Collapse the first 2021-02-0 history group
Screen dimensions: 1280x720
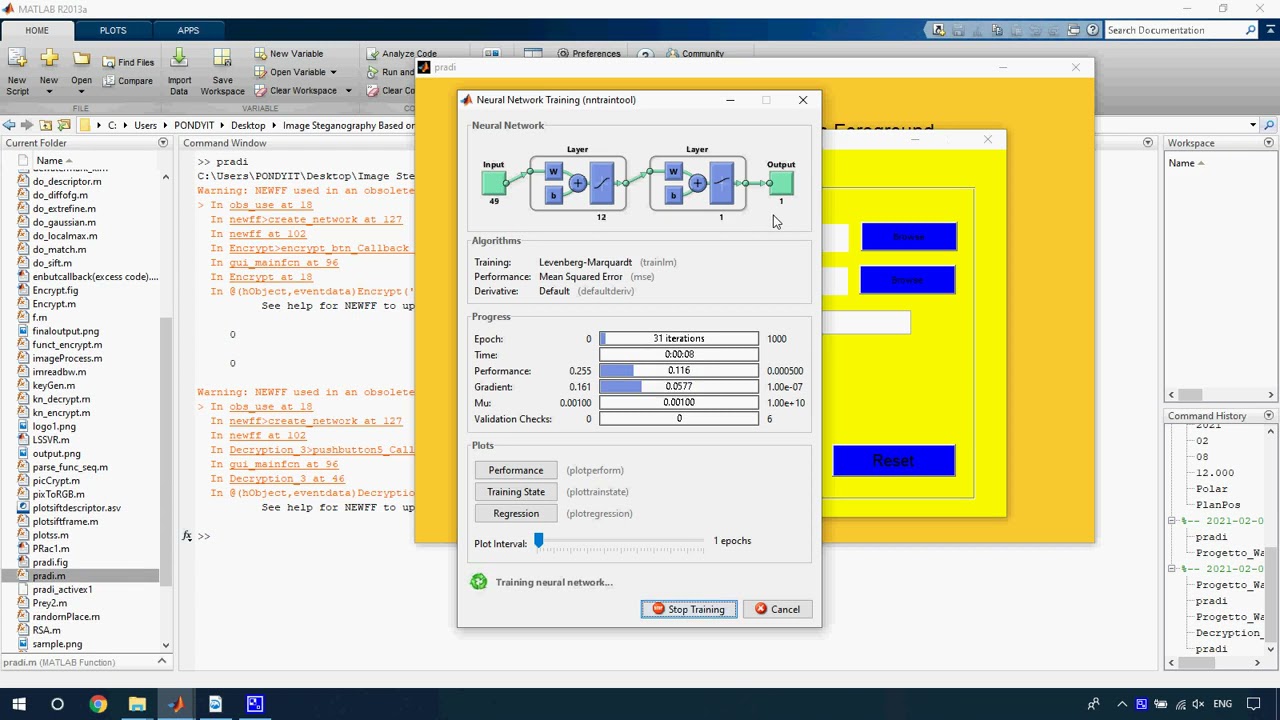click(1172, 521)
